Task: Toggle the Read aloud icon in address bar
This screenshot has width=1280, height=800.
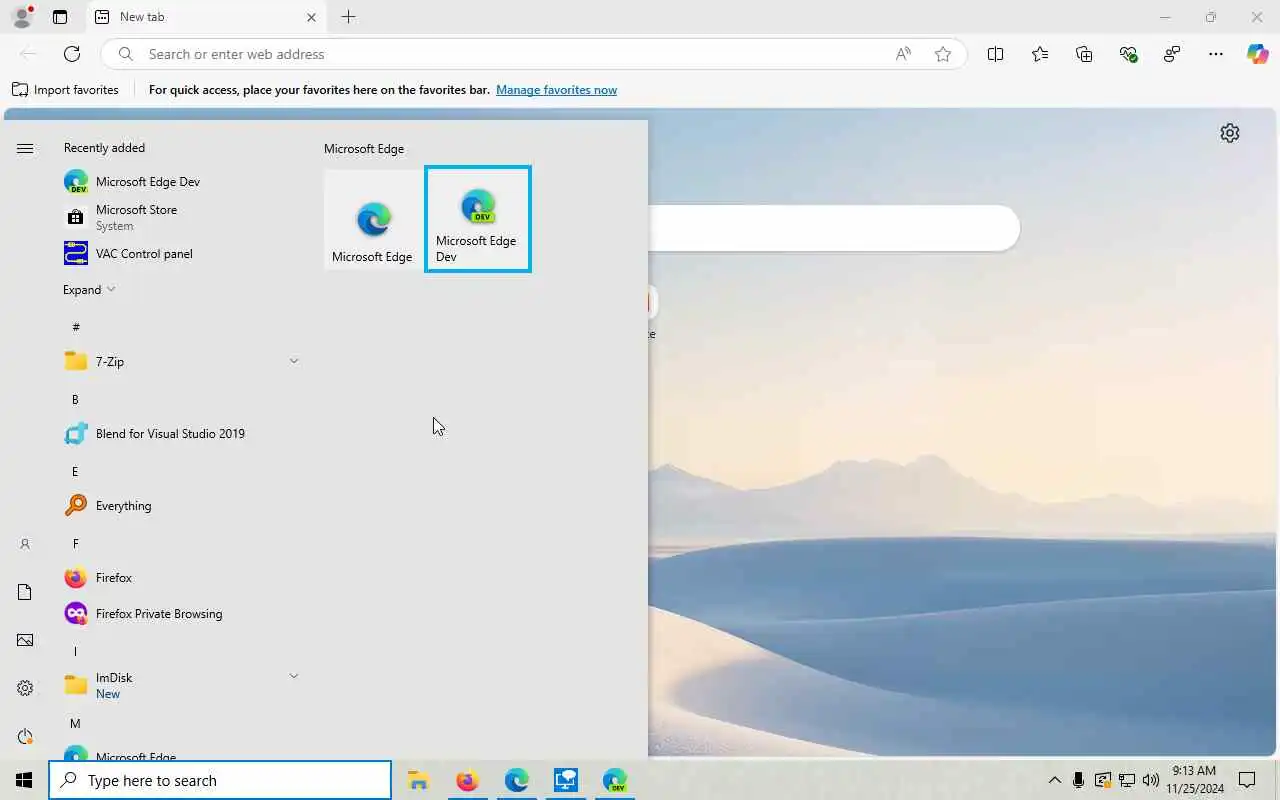Action: pos(903,54)
